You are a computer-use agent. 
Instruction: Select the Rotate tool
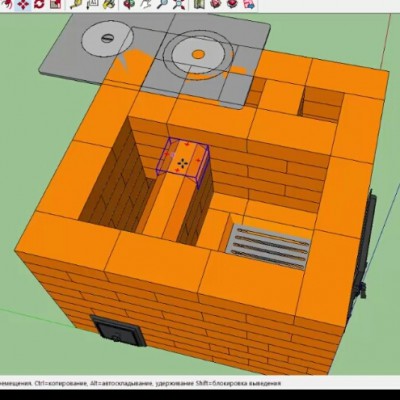point(39,4)
